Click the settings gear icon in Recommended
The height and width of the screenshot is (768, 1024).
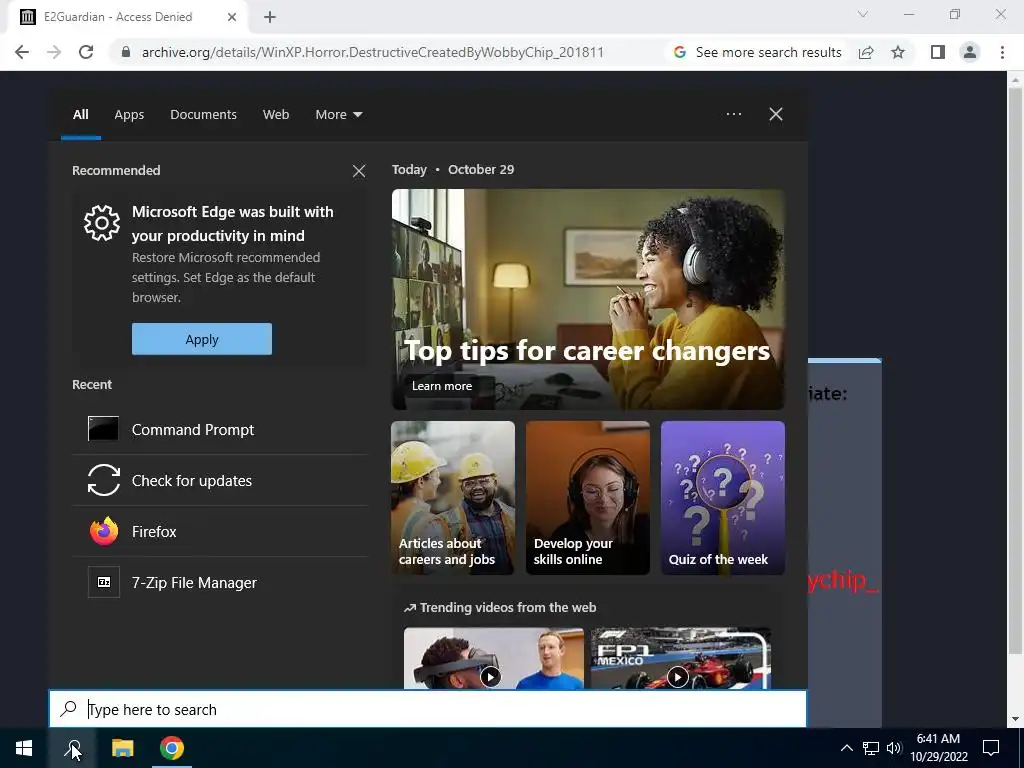click(102, 223)
